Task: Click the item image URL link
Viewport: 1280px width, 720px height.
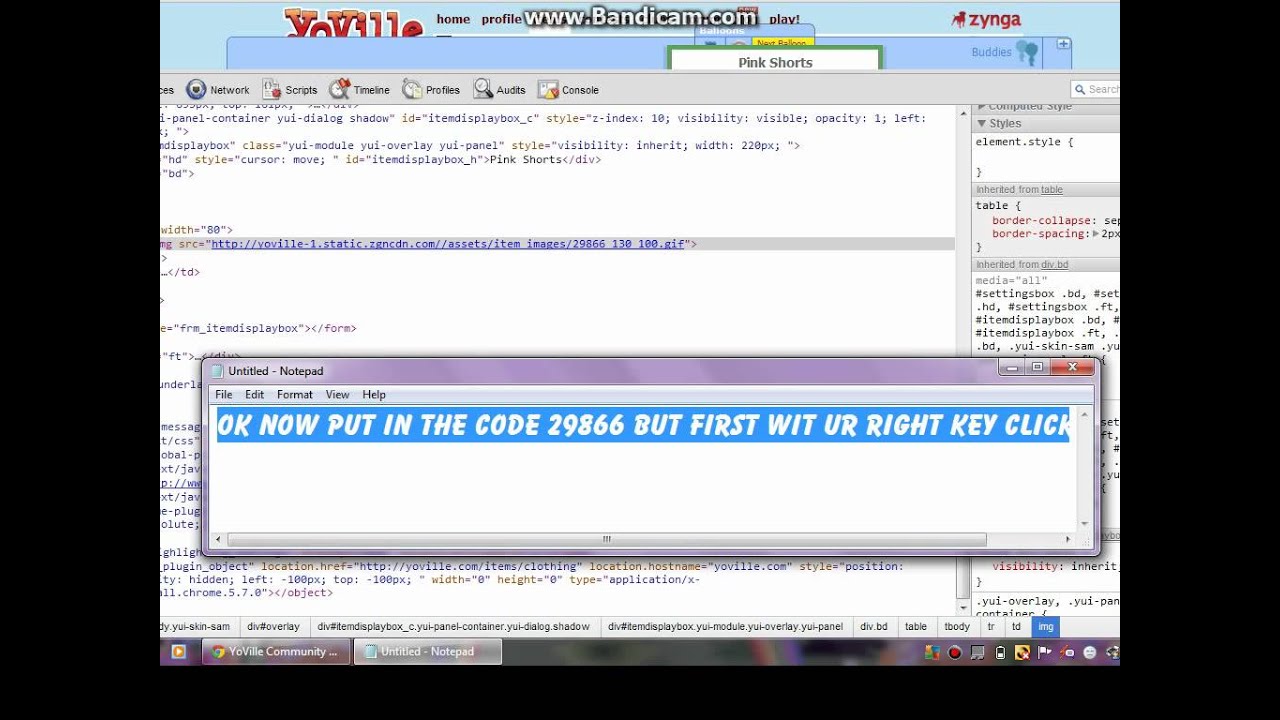Action: tap(448, 244)
